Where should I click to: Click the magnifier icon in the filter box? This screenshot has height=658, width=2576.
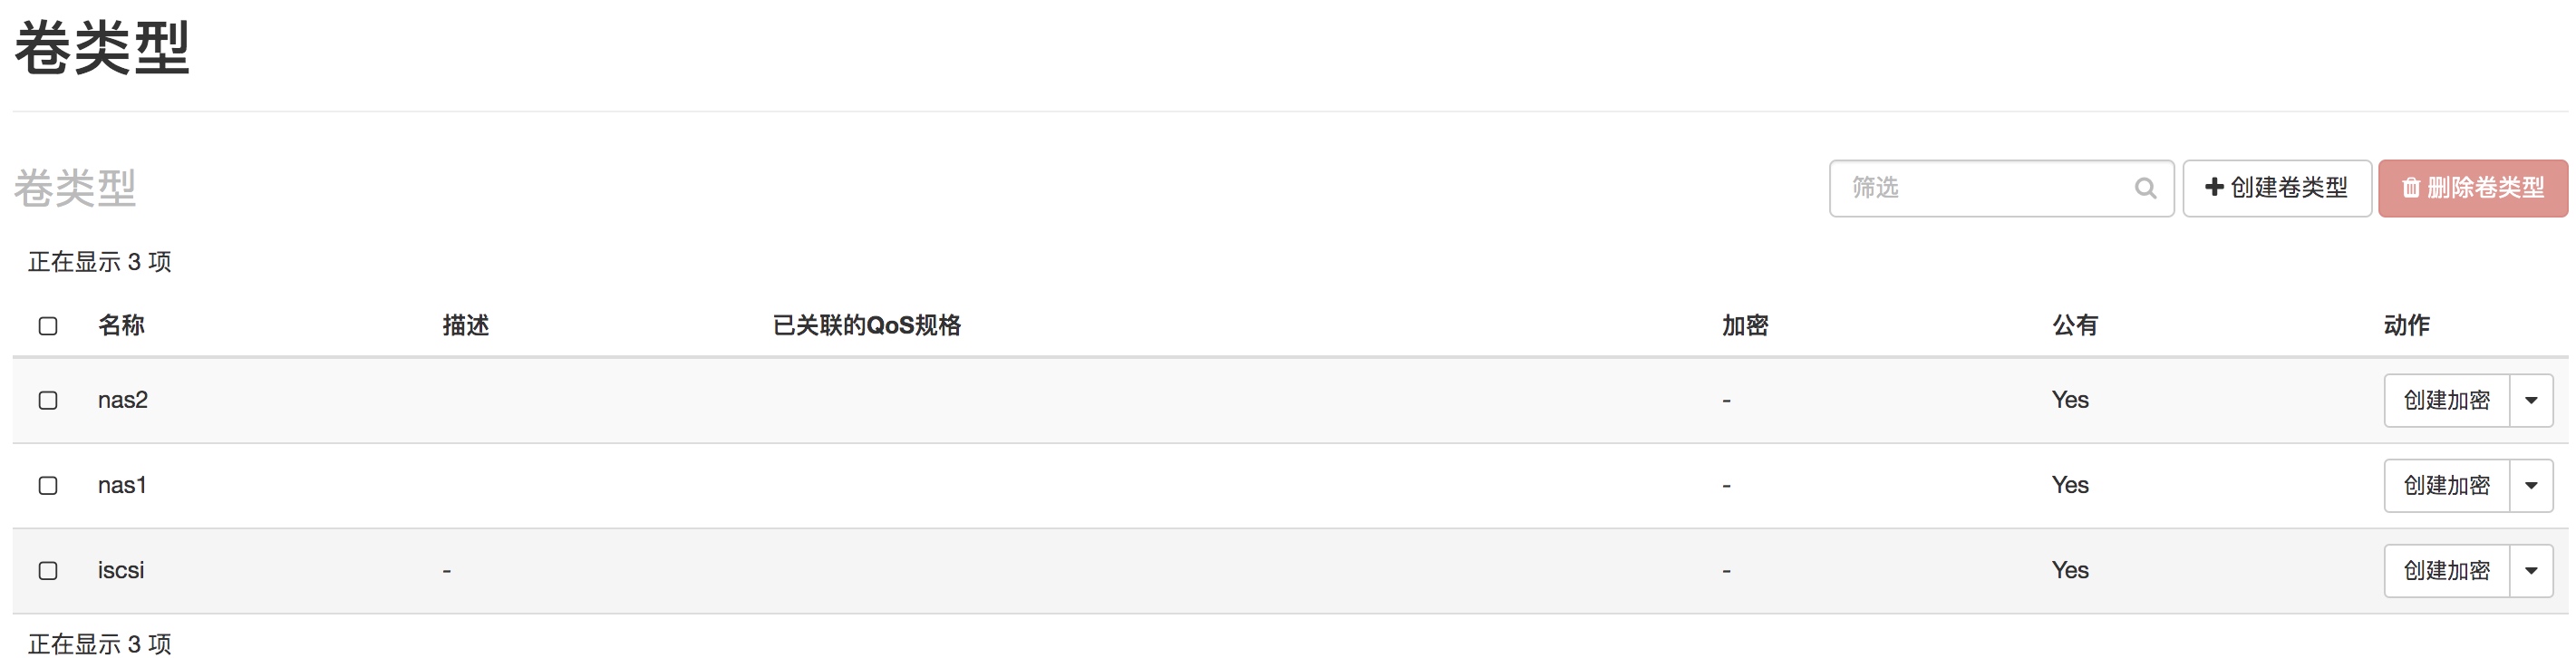(2144, 188)
